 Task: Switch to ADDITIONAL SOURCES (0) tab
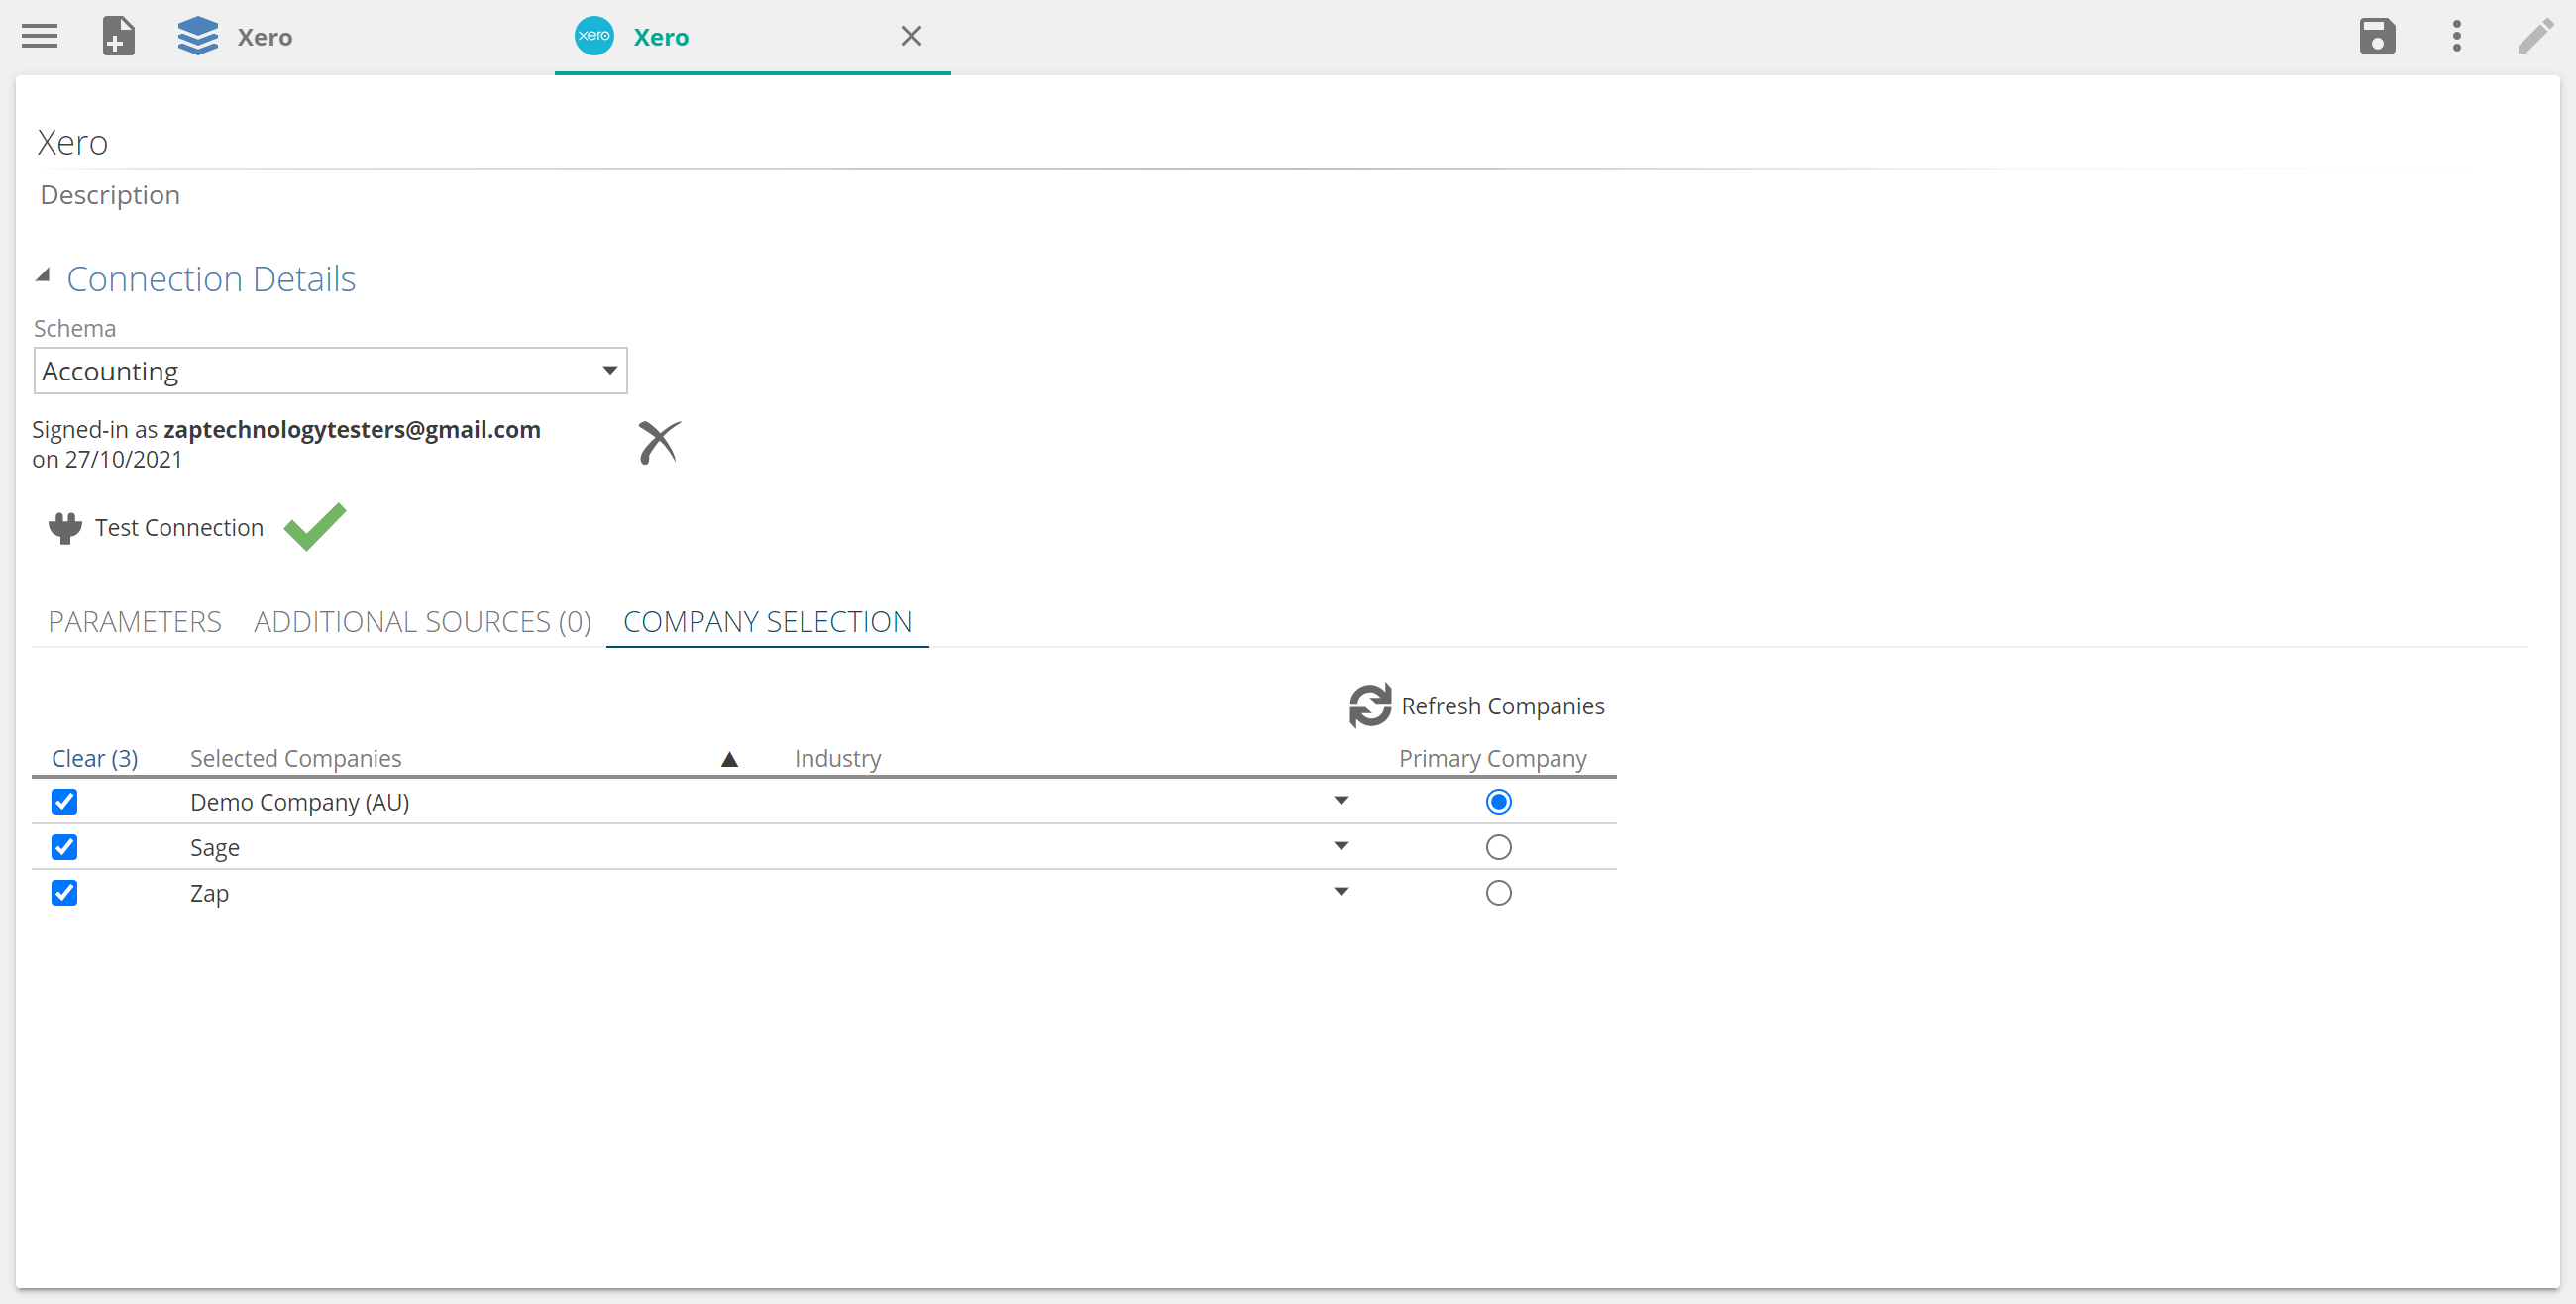pyautogui.click(x=422, y=622)
